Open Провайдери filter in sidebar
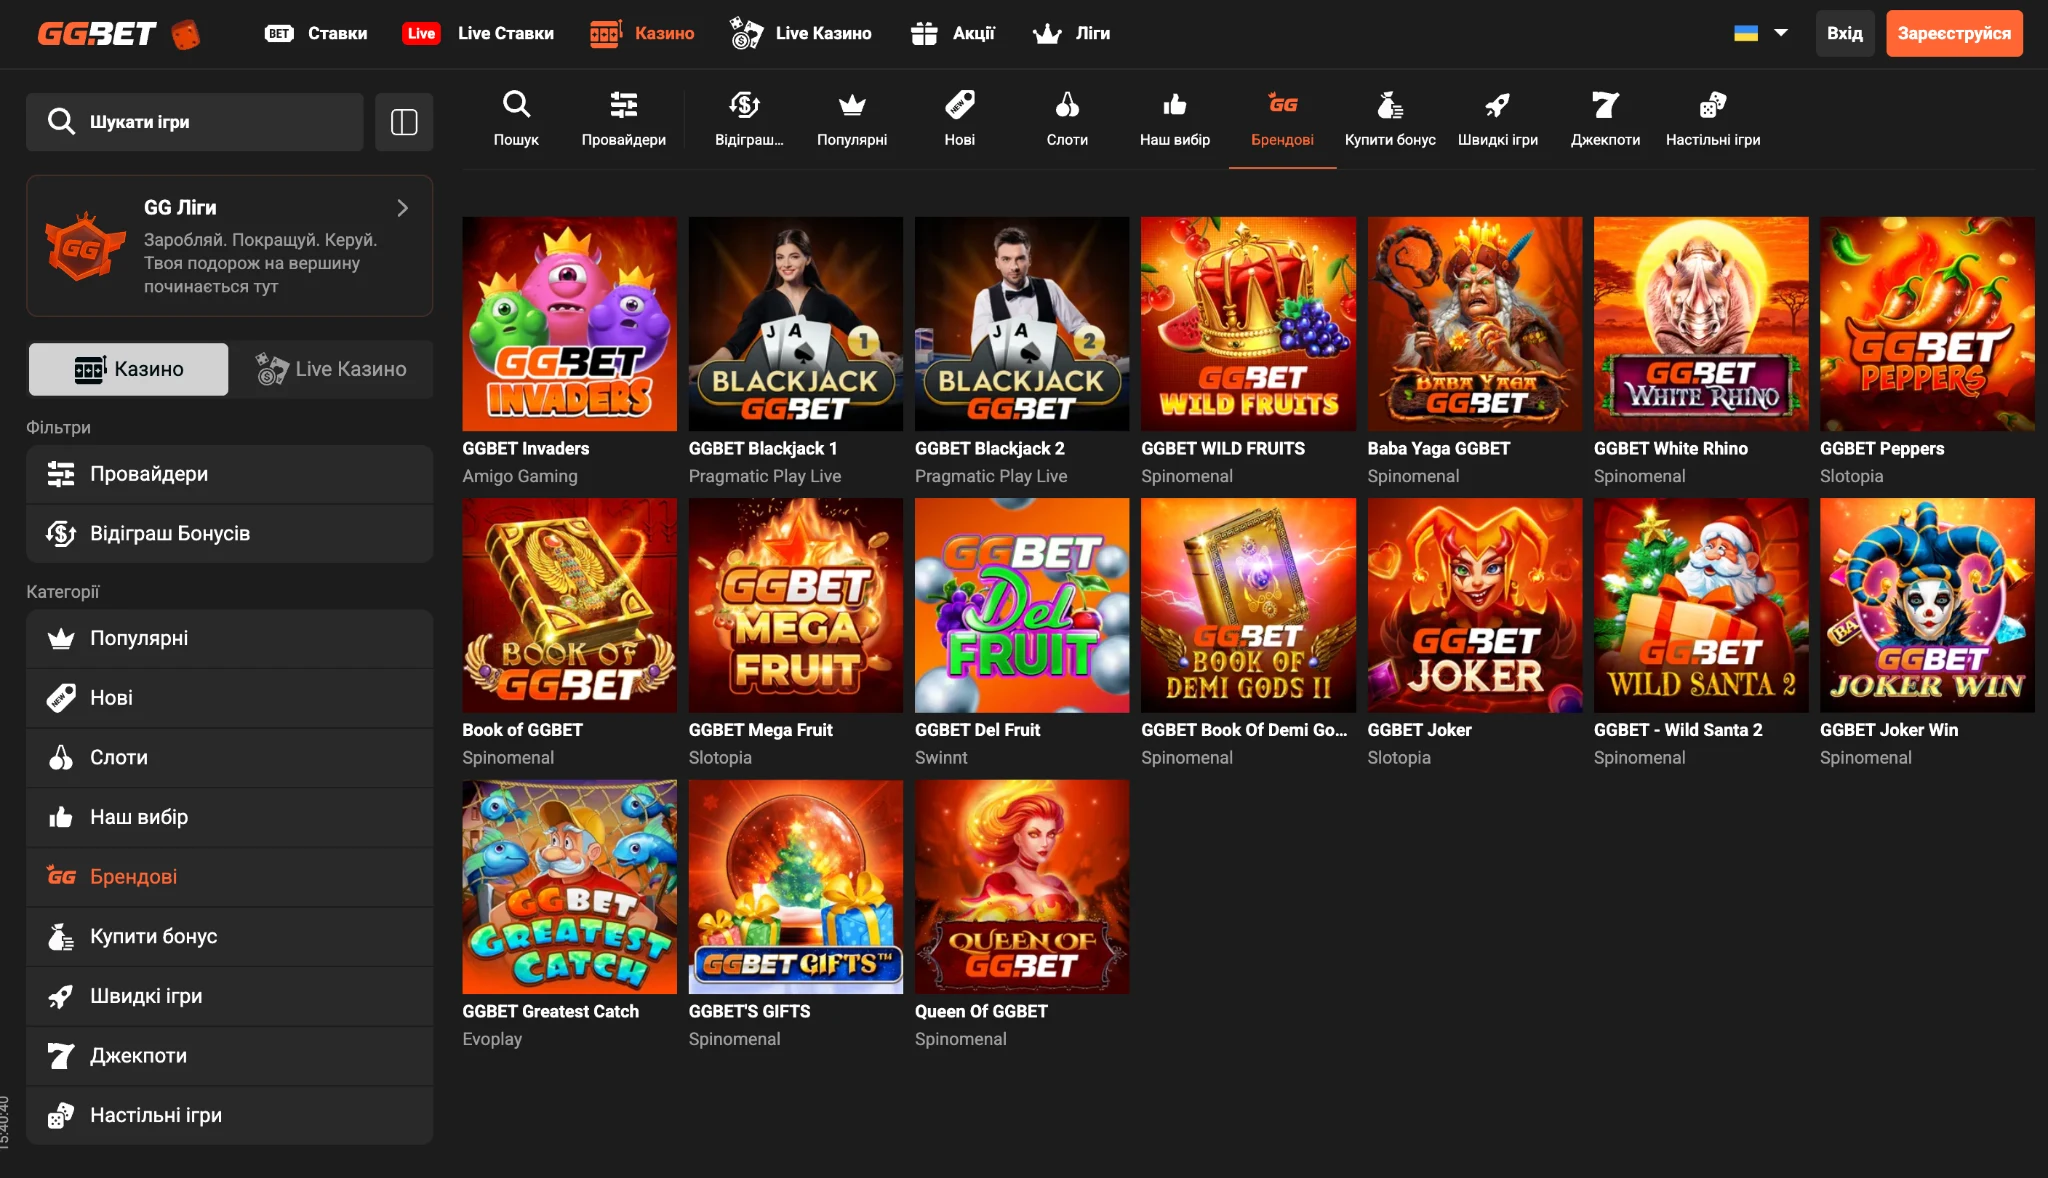Viewport: 2048px width, 1178px height. point(229,474)
